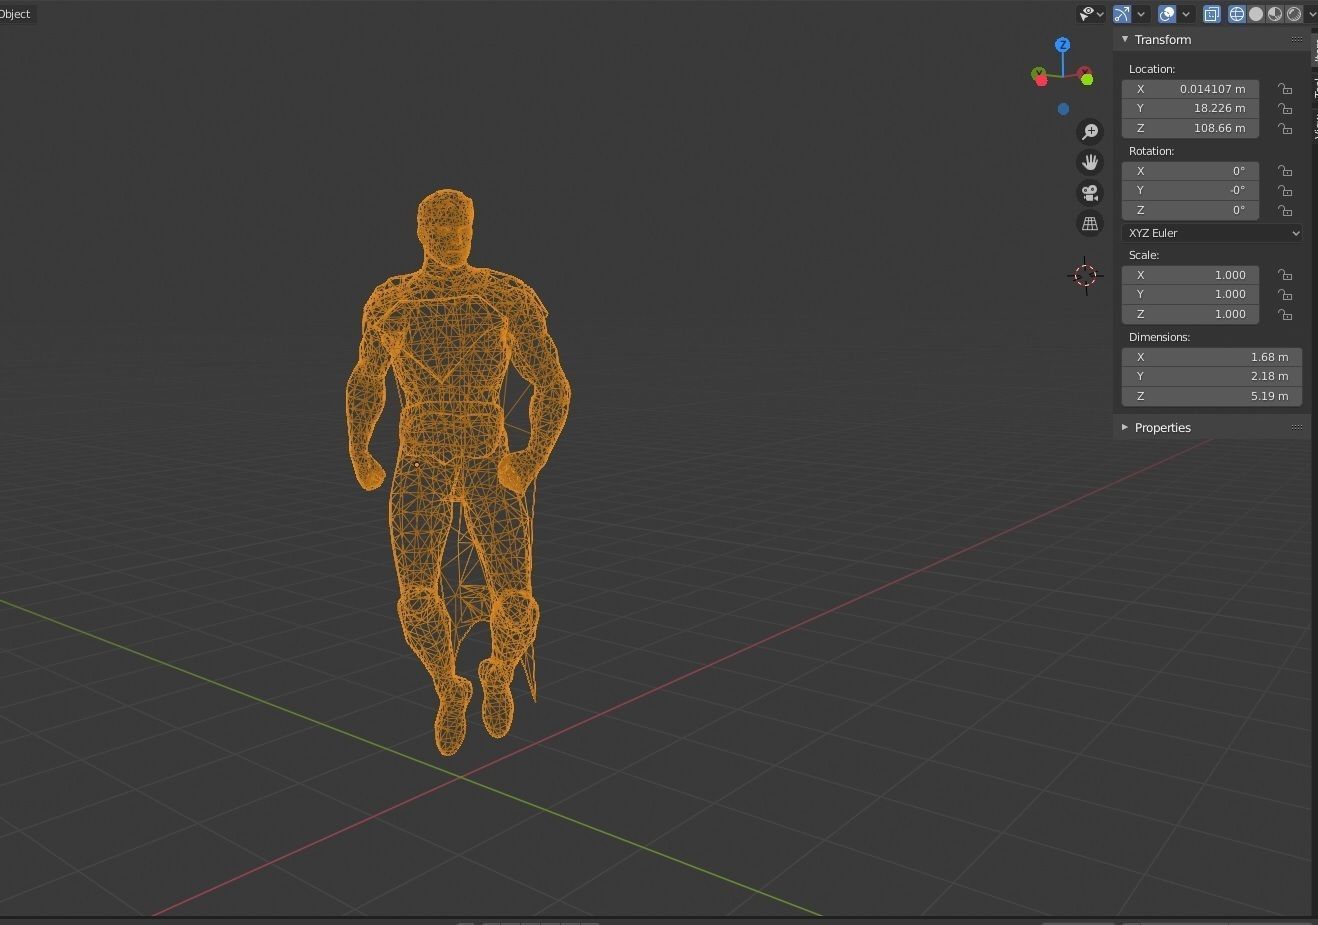
Task: Lock the Location X value
Action: [1285, 89]
